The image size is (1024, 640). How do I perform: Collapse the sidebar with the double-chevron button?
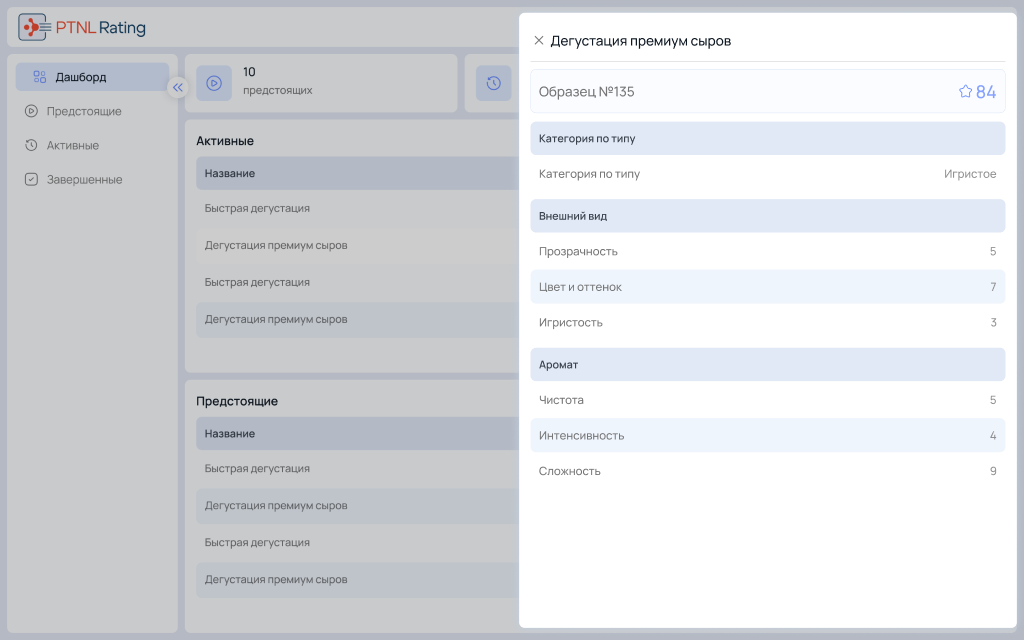(178, 88)
